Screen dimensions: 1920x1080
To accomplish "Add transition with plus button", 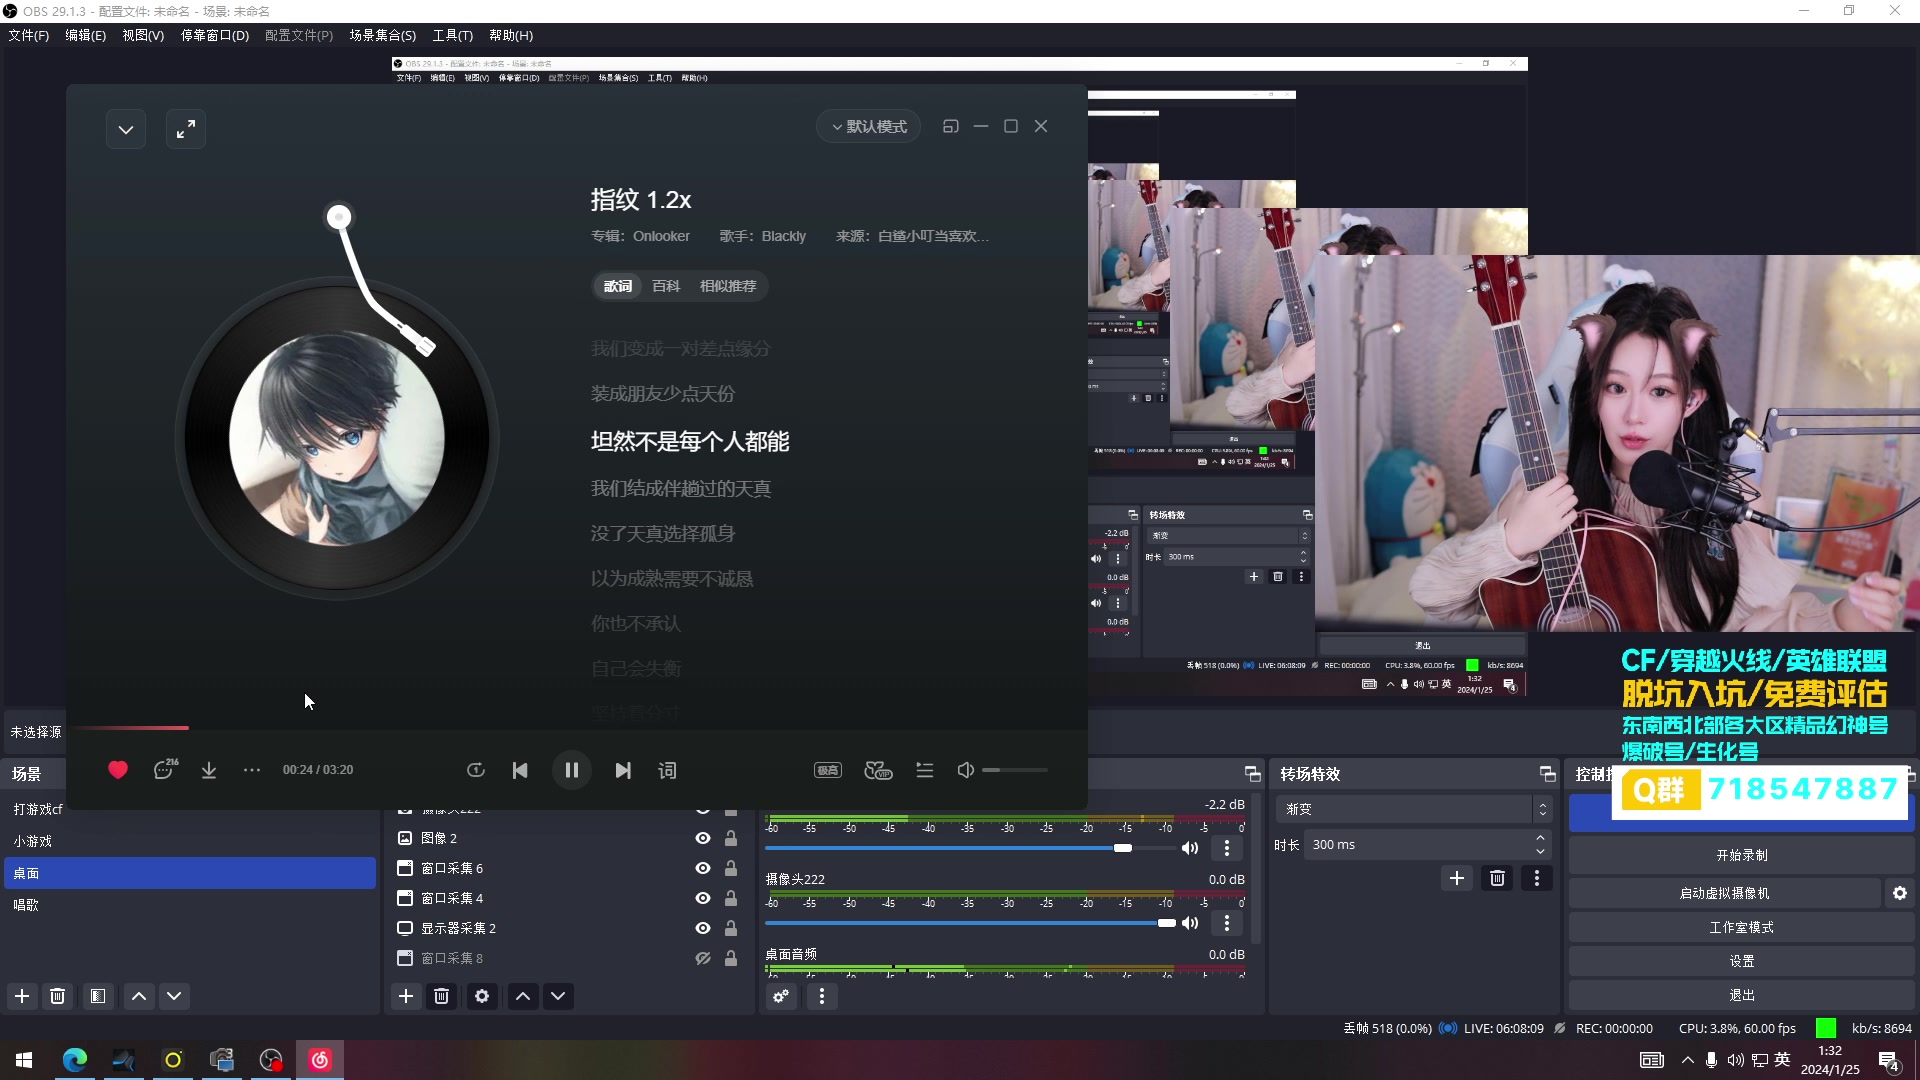I will [1457, 878].
